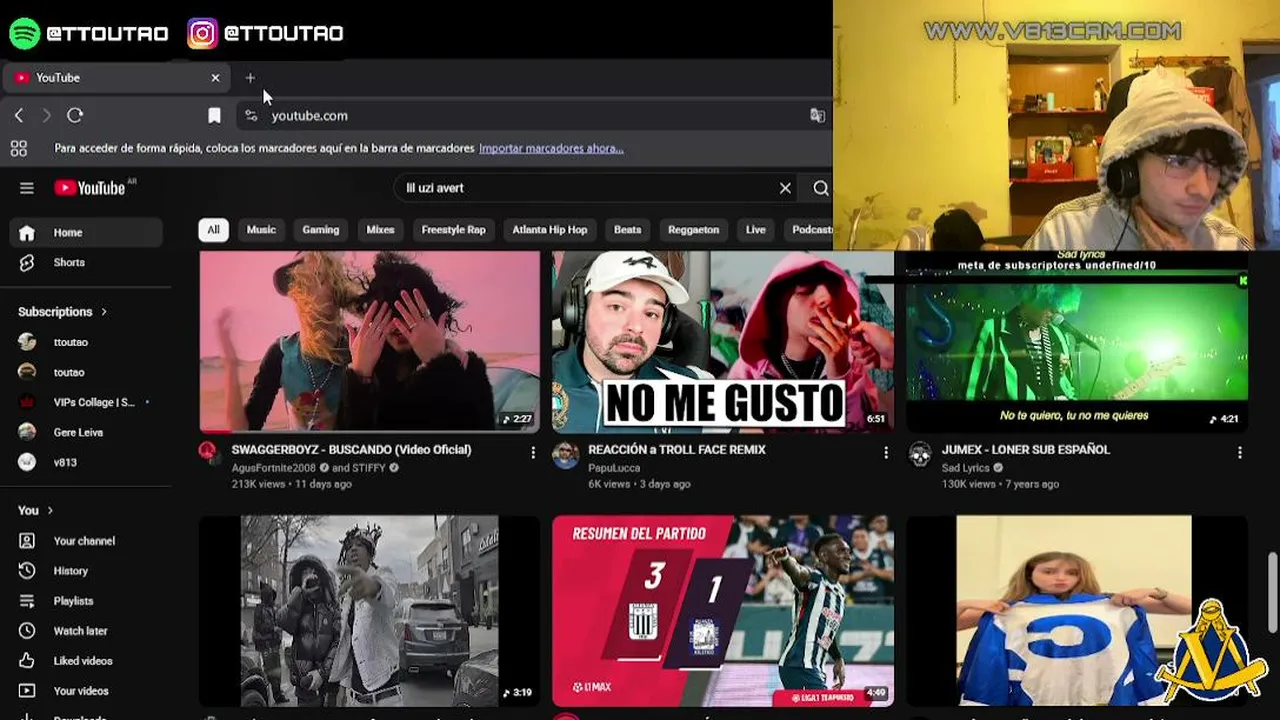This screenshot has width=1280, height=720.
Task: Open a new browser tab with plus
Action: click(x=250, y=78)
